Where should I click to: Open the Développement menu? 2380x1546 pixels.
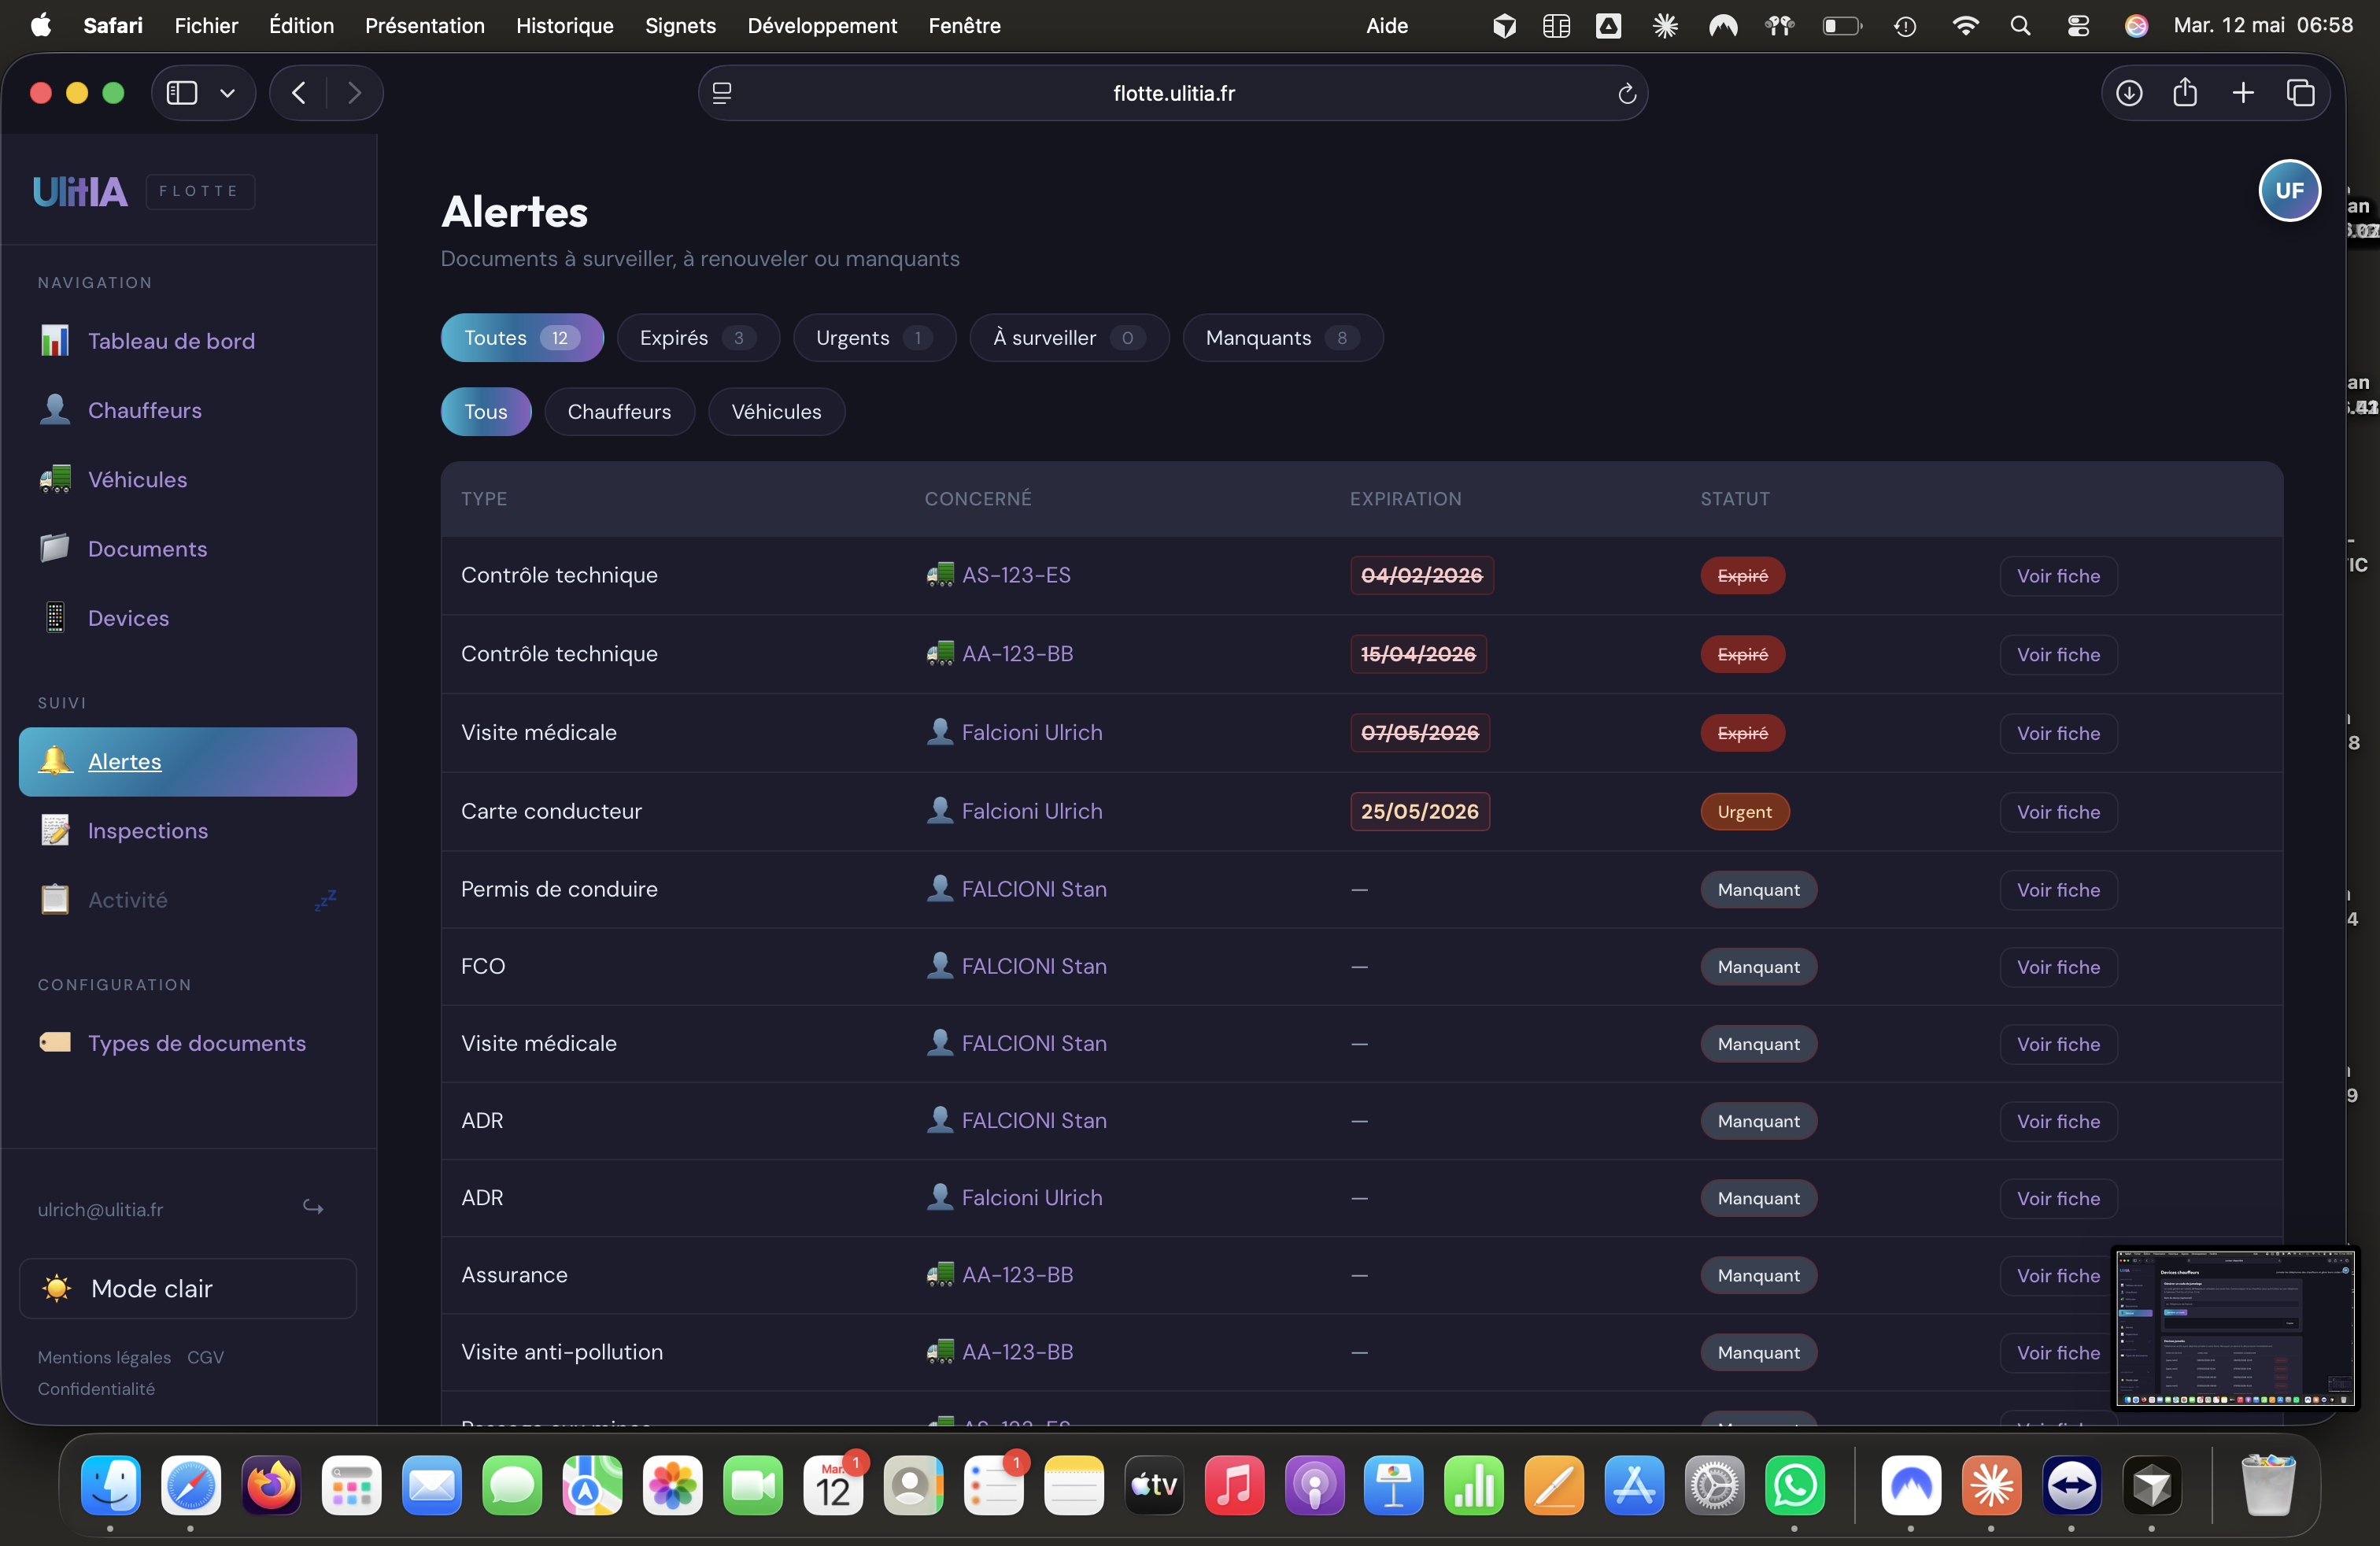pos(822,26)
